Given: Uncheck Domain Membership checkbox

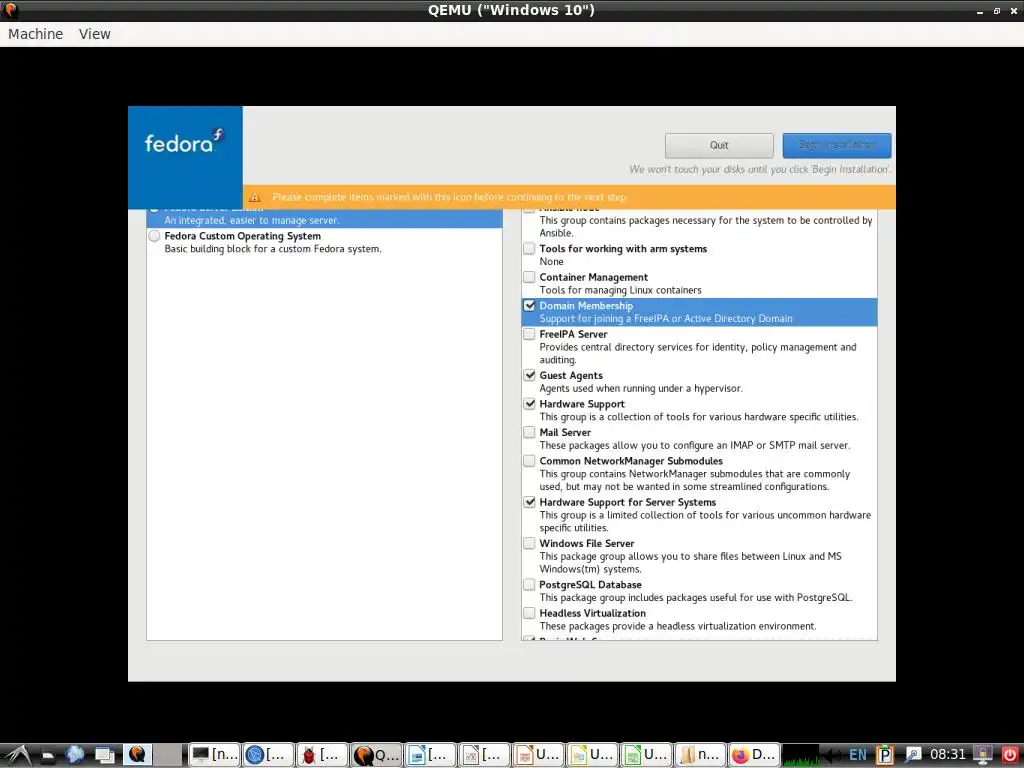Looking at the screenshot, I should [529, 305].
